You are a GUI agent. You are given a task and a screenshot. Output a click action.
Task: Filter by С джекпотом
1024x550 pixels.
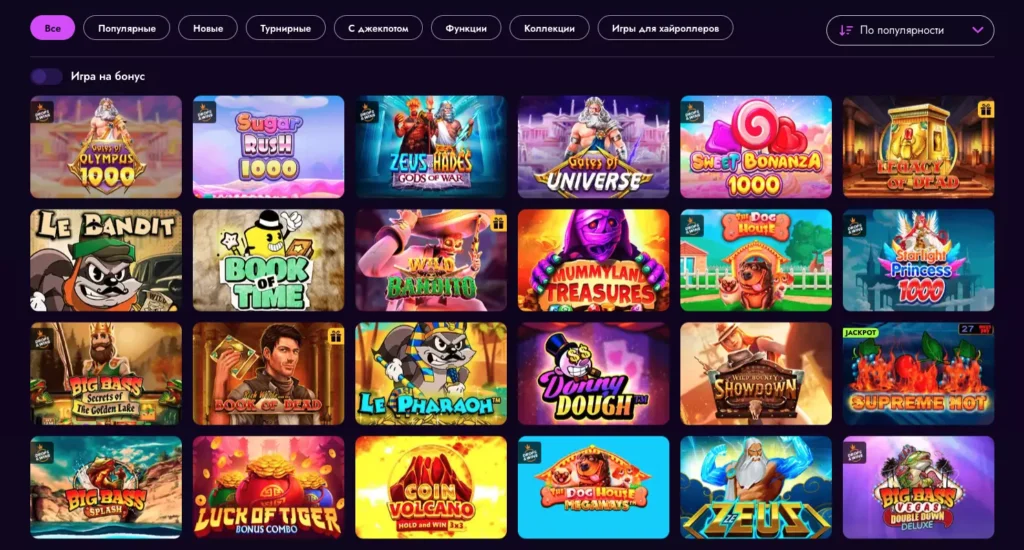[x=378, y=28]
